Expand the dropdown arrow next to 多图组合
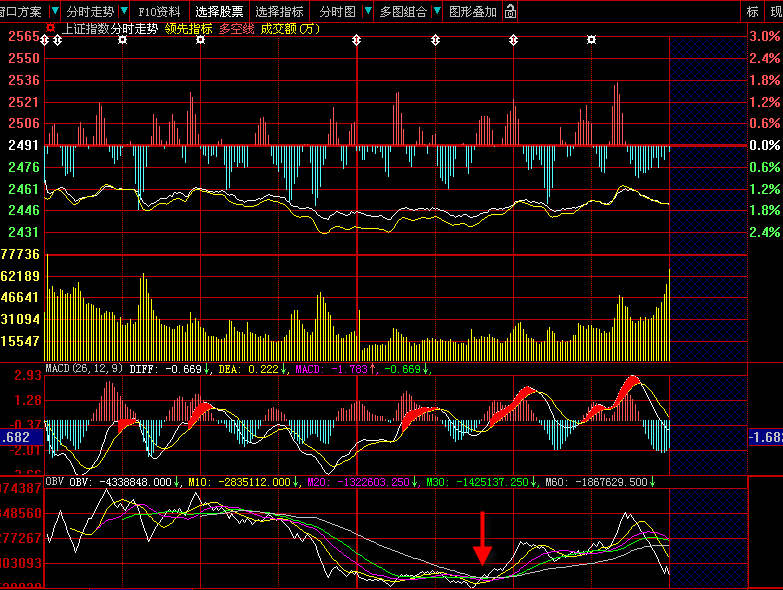The height and width of the screenshot is (590, 783). [x=437, y=11]
